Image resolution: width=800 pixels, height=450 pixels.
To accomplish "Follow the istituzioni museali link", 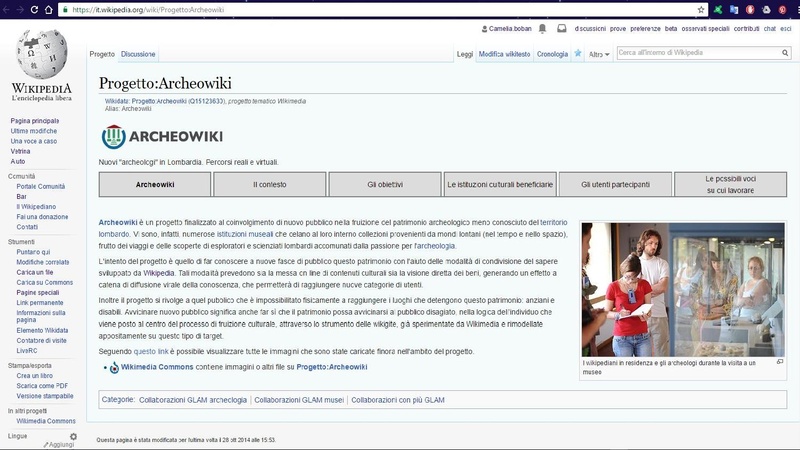I will pyautogui.click(x=245, y=234).
